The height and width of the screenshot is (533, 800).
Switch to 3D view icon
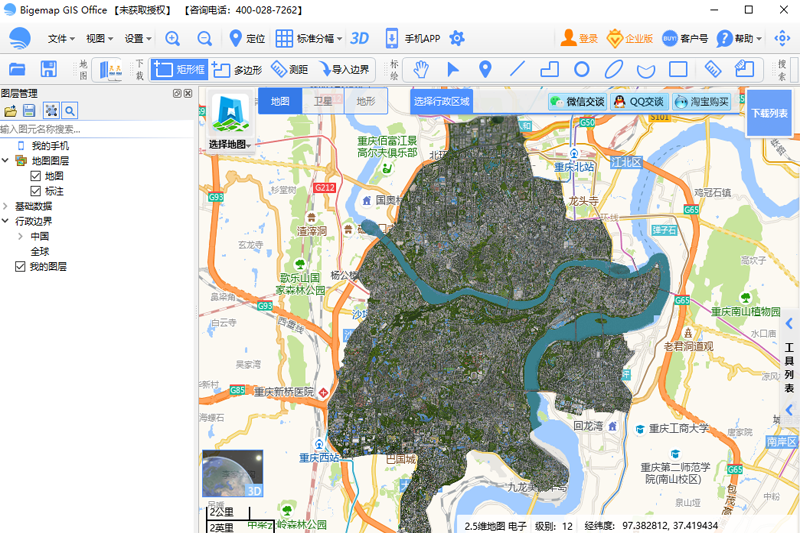point(359,38)
